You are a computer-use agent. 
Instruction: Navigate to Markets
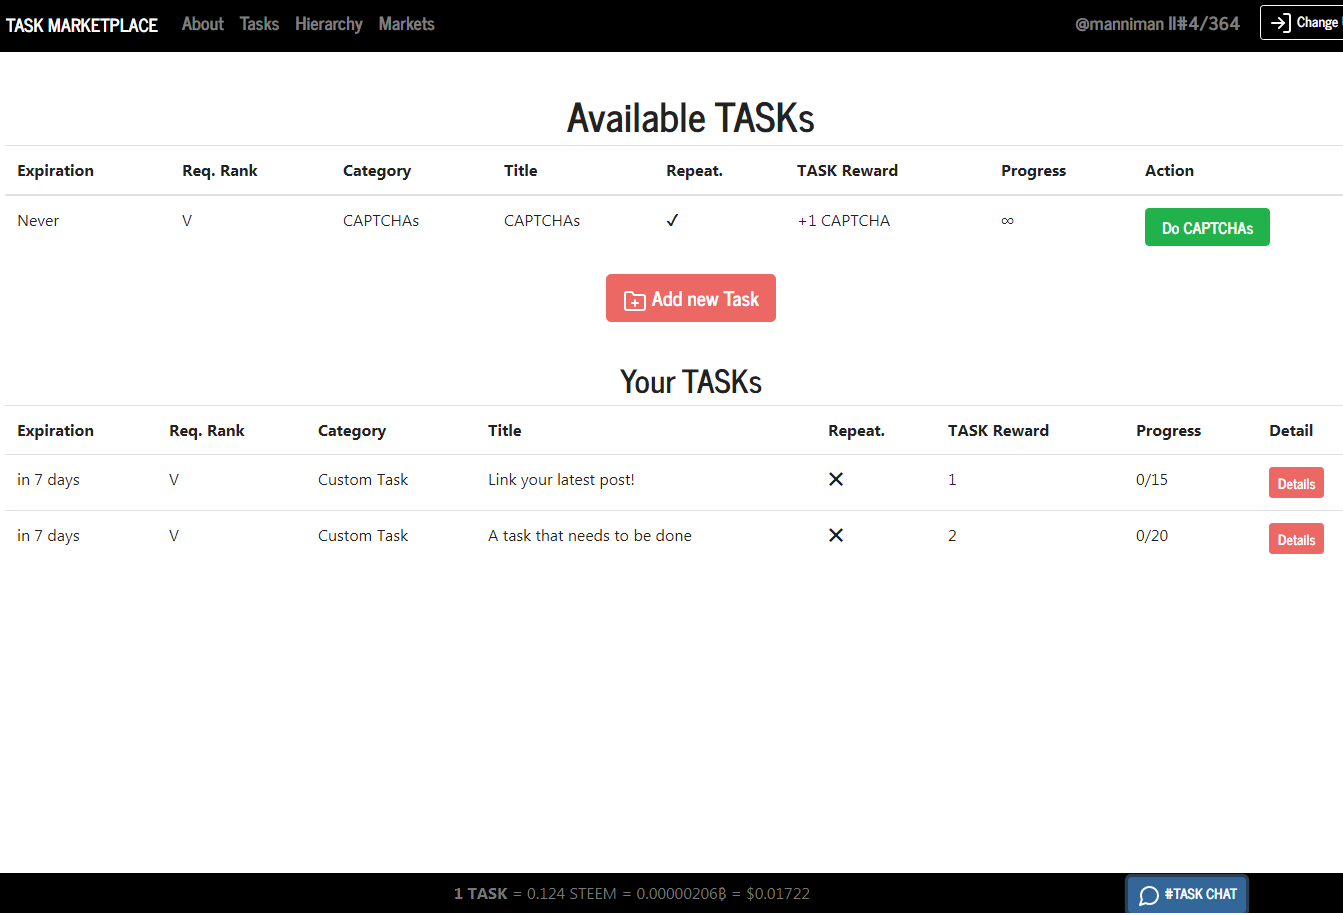(406, 24)
